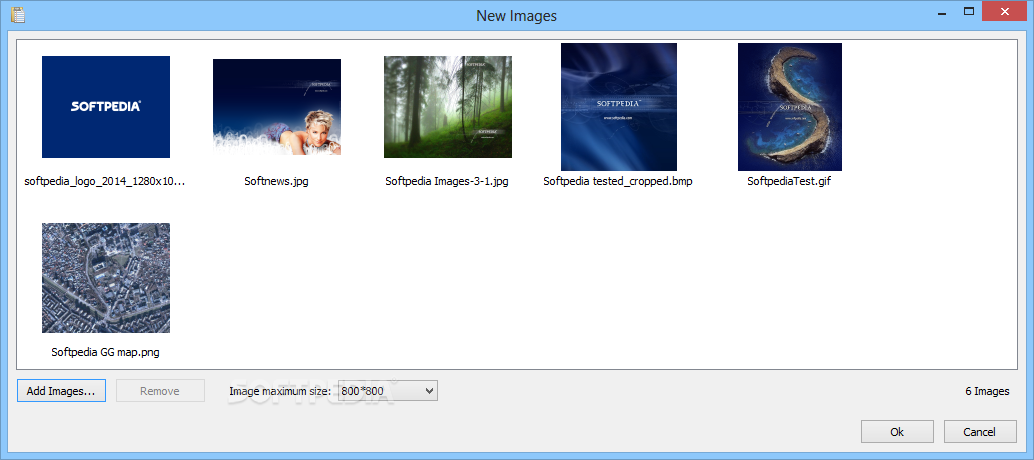Maximize the New Images window
The height and width of the screenshot is (460, 1034).
tap(969, 11)
